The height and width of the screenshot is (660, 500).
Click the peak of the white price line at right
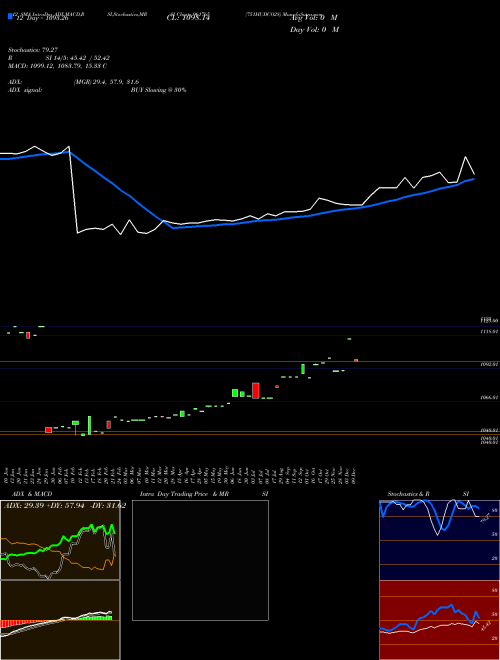pyautogui.click(x=465, y=157)
